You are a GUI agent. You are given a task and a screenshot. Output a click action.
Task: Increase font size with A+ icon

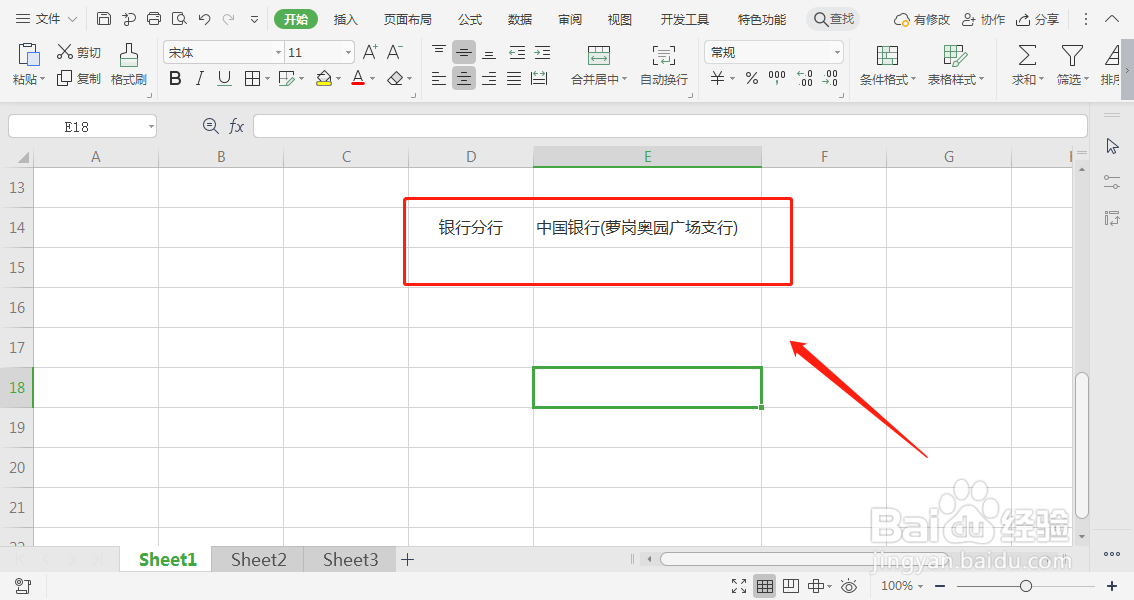[370, 52]
